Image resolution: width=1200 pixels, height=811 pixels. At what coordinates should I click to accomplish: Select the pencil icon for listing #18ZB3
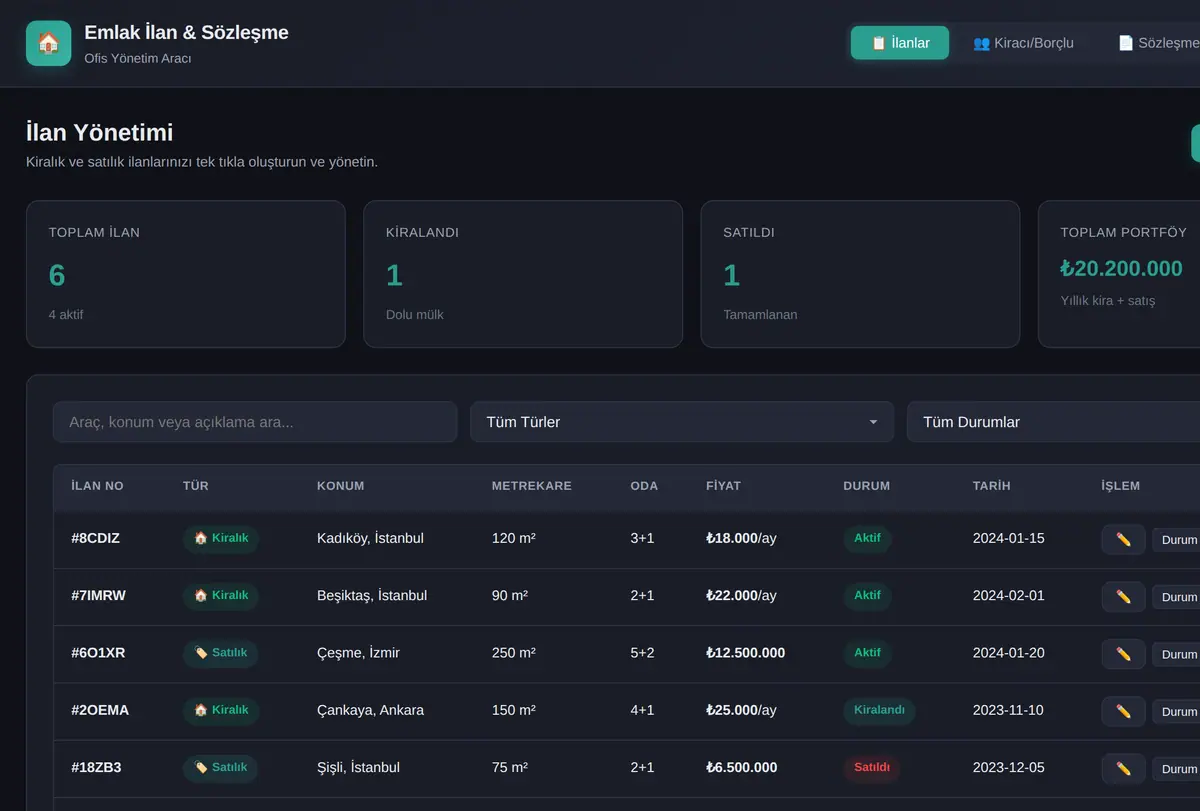tap(1123, 768)
